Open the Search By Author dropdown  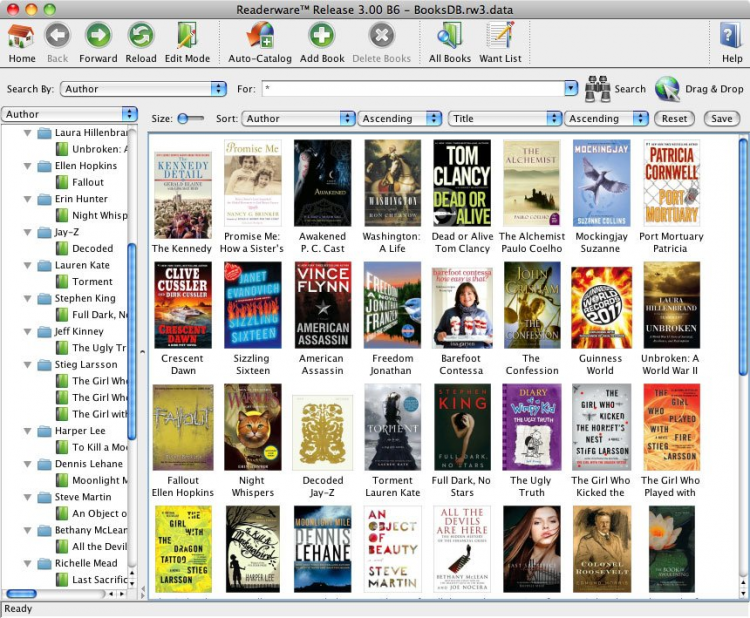coord(143,89)
